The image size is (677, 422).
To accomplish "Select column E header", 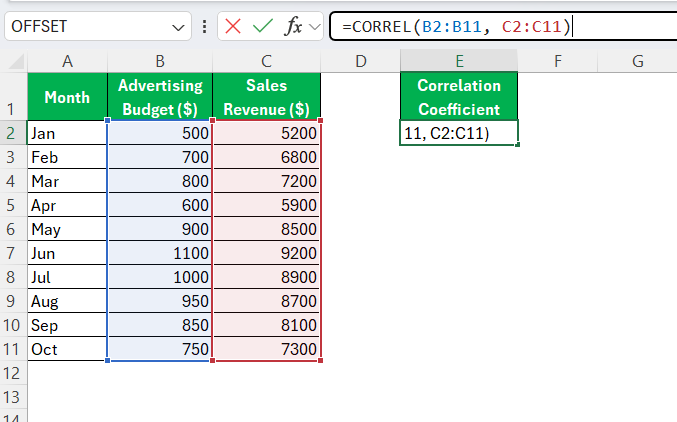I will point(459,61).
